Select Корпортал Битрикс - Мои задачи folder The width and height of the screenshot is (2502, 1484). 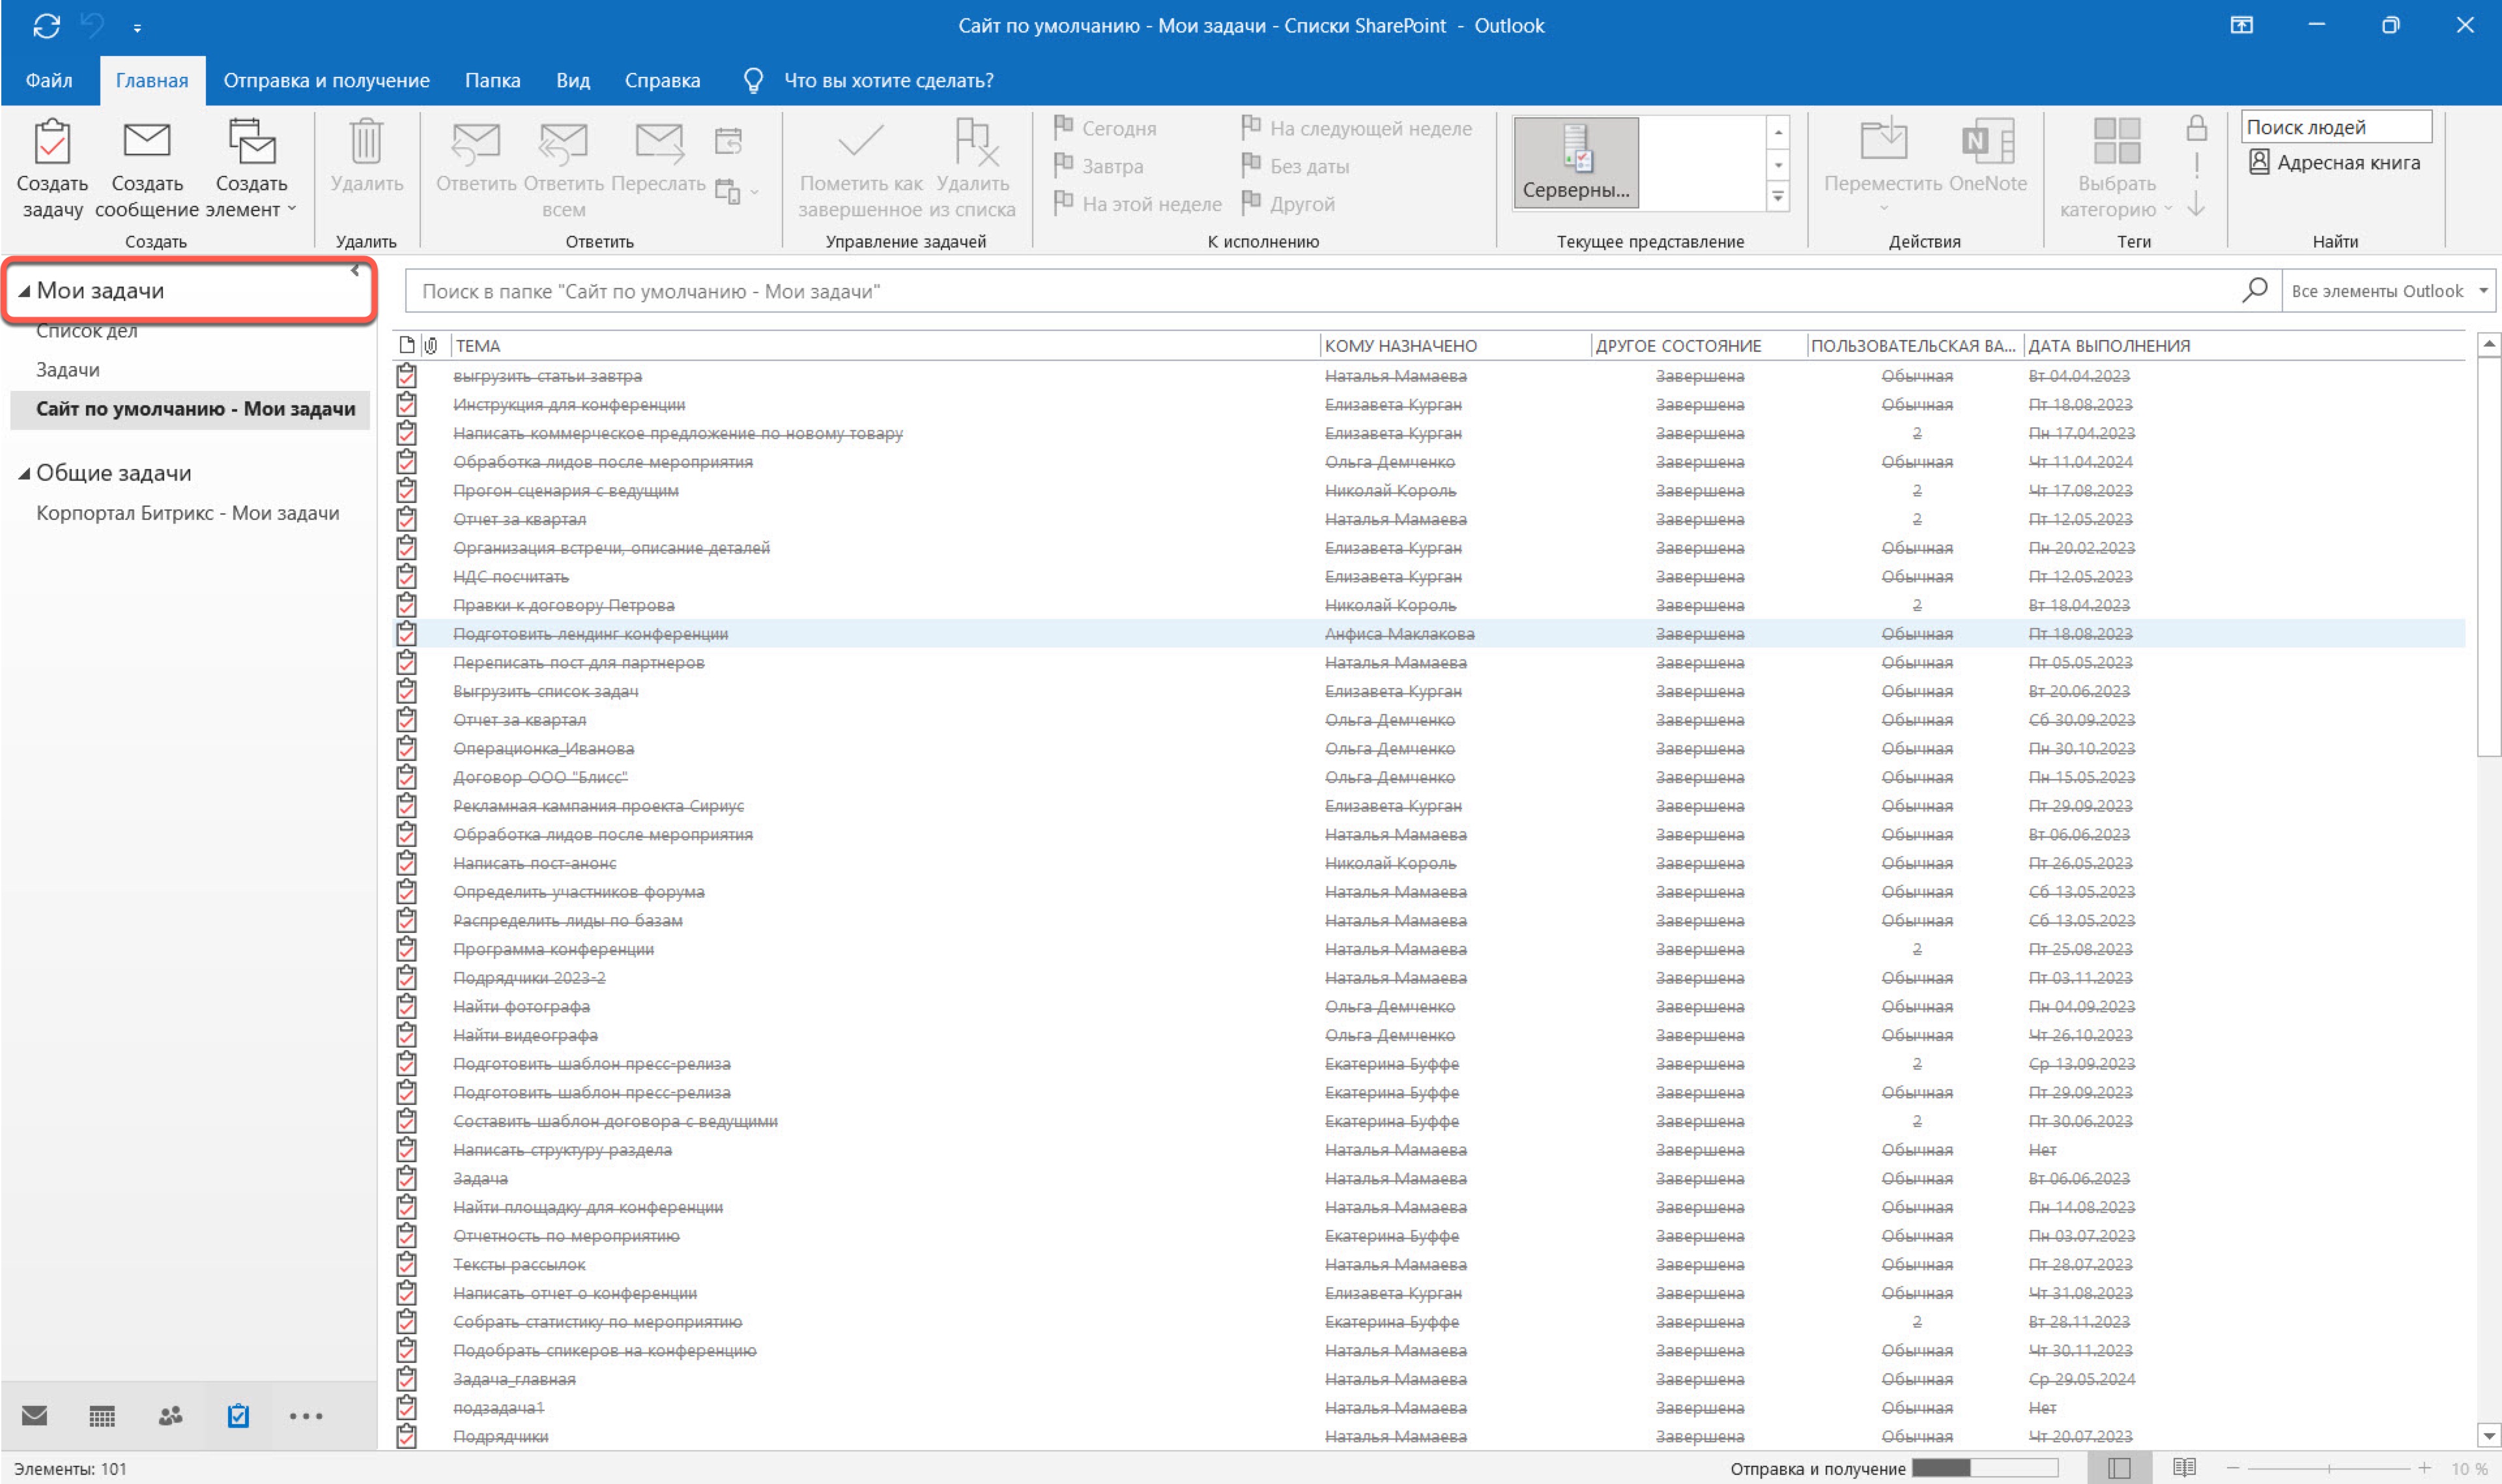[x=188, y=513]
